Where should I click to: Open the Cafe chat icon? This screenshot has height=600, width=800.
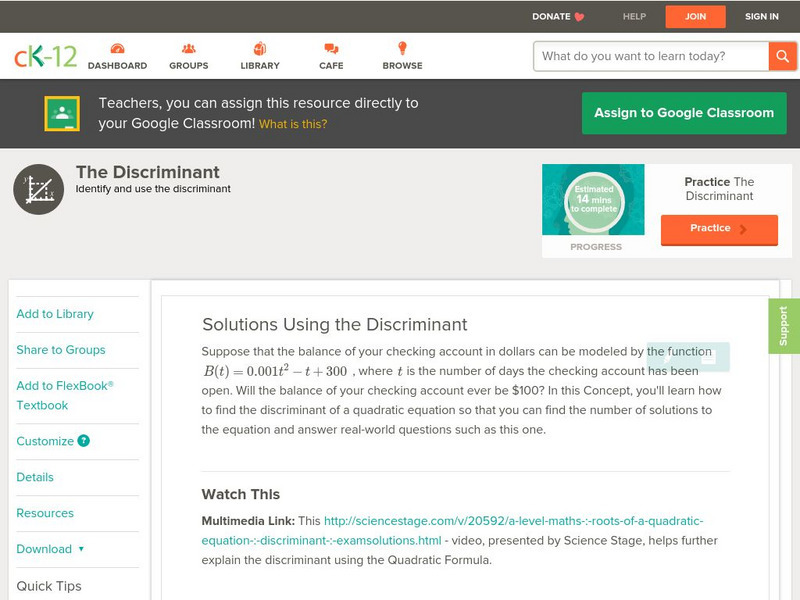click(331, 49)
